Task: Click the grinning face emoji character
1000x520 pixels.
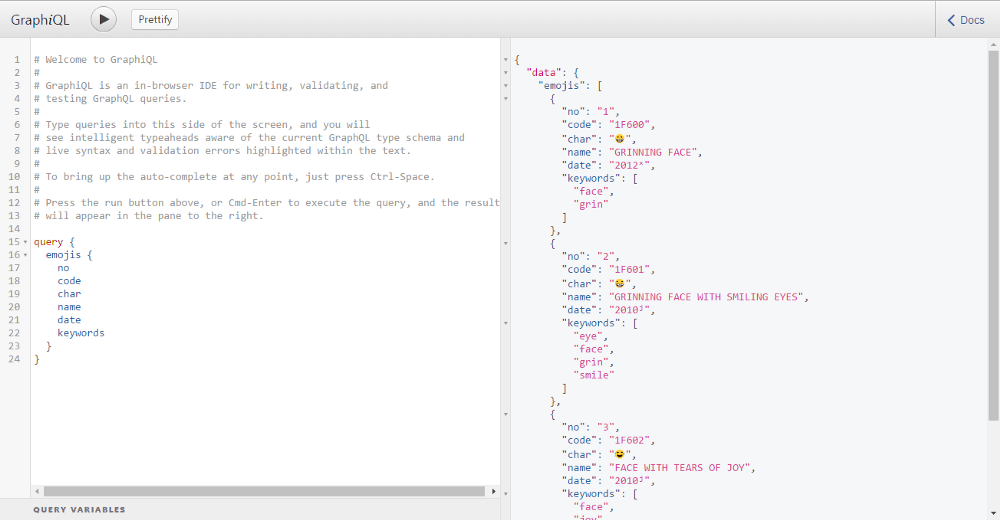Action: click(x=619, y=138)
